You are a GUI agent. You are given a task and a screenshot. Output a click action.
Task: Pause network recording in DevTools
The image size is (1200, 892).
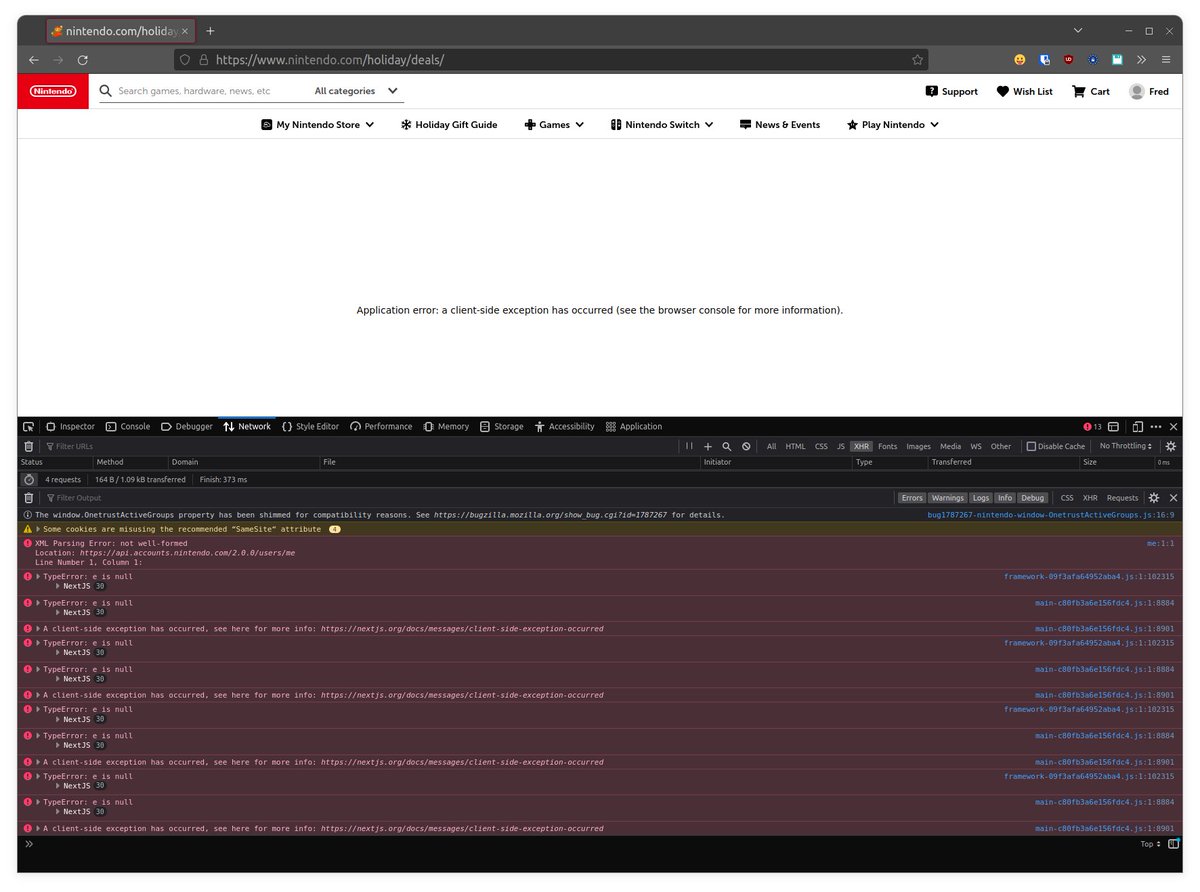(x=689, y=446)
